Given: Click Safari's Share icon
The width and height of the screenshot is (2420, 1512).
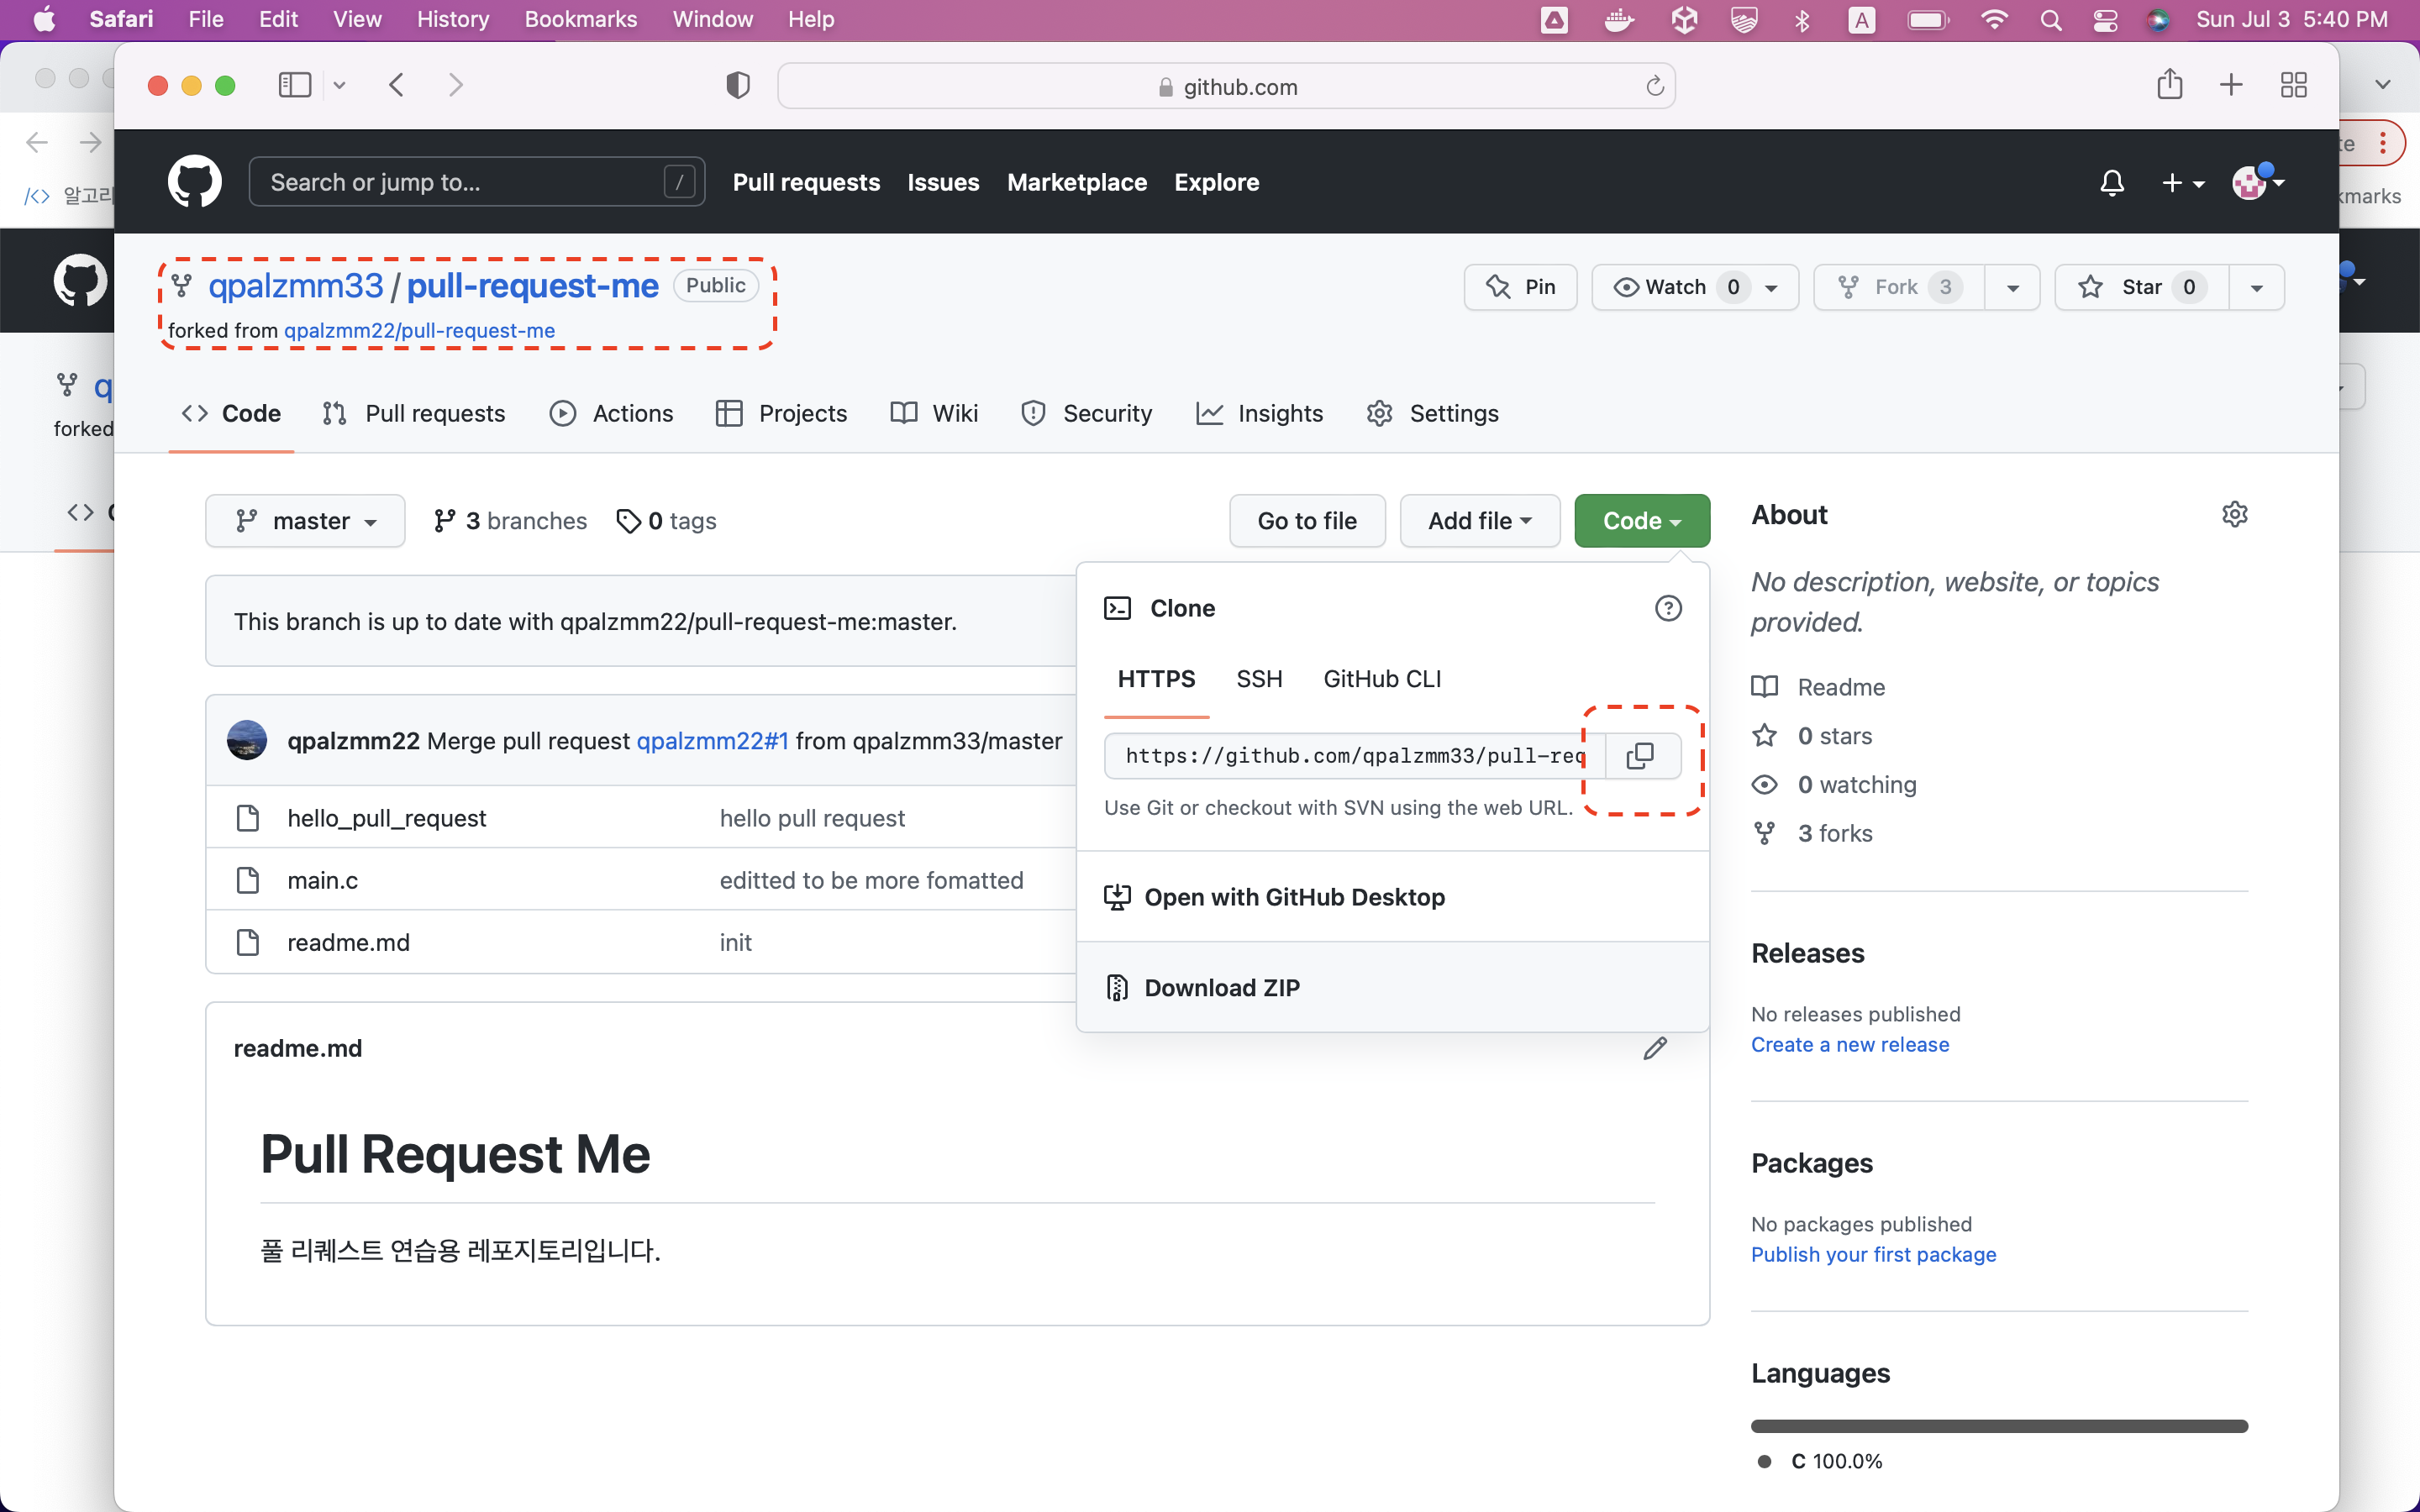Looking at the screenshot, I should point(2169,86).
